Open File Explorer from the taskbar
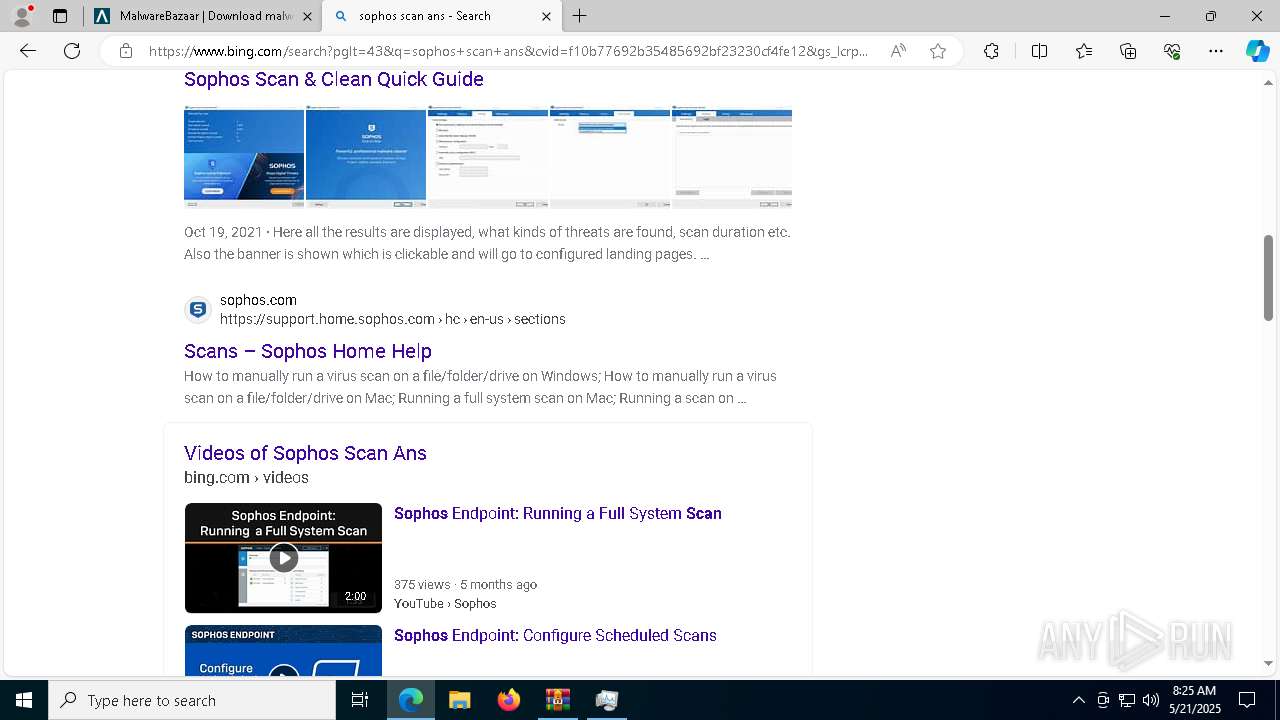The width and height of the screenshot is (1280, 720). [459, 700]
